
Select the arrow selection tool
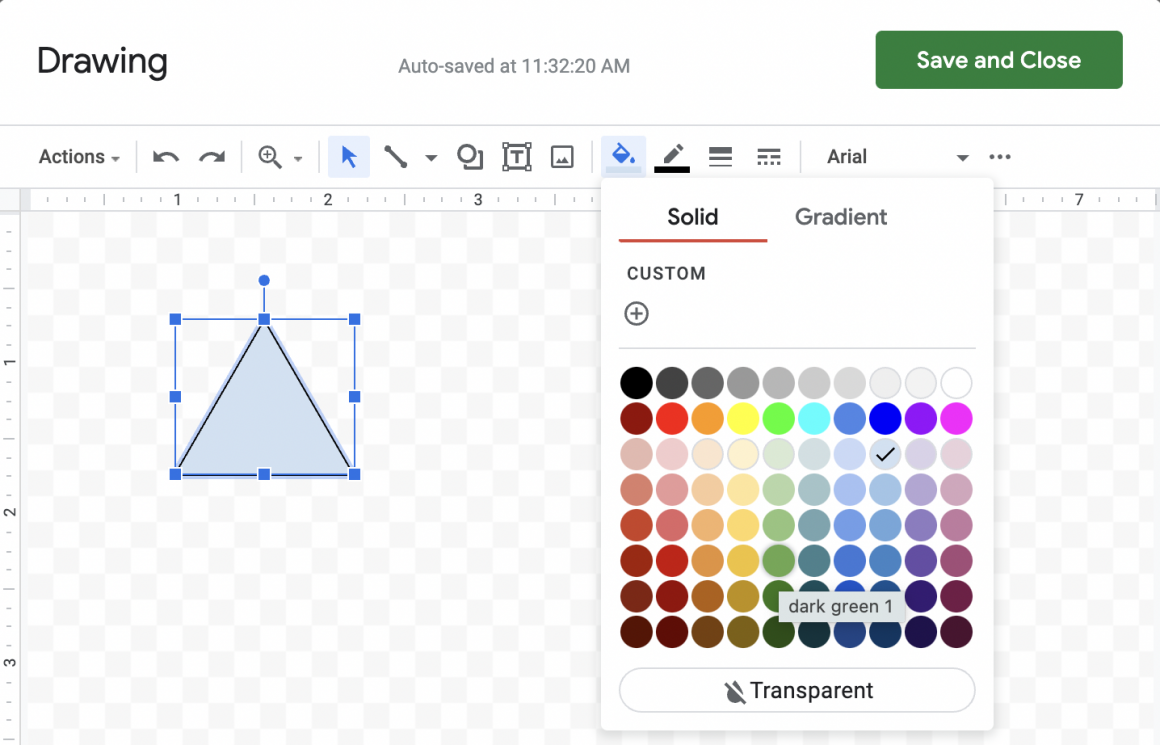pos(348,156)
